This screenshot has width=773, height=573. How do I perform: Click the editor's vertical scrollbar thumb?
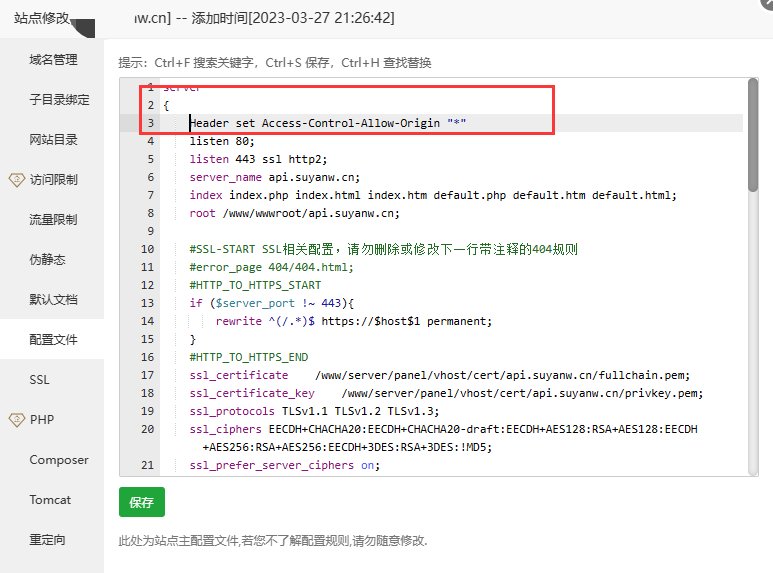tap(751, 135)
